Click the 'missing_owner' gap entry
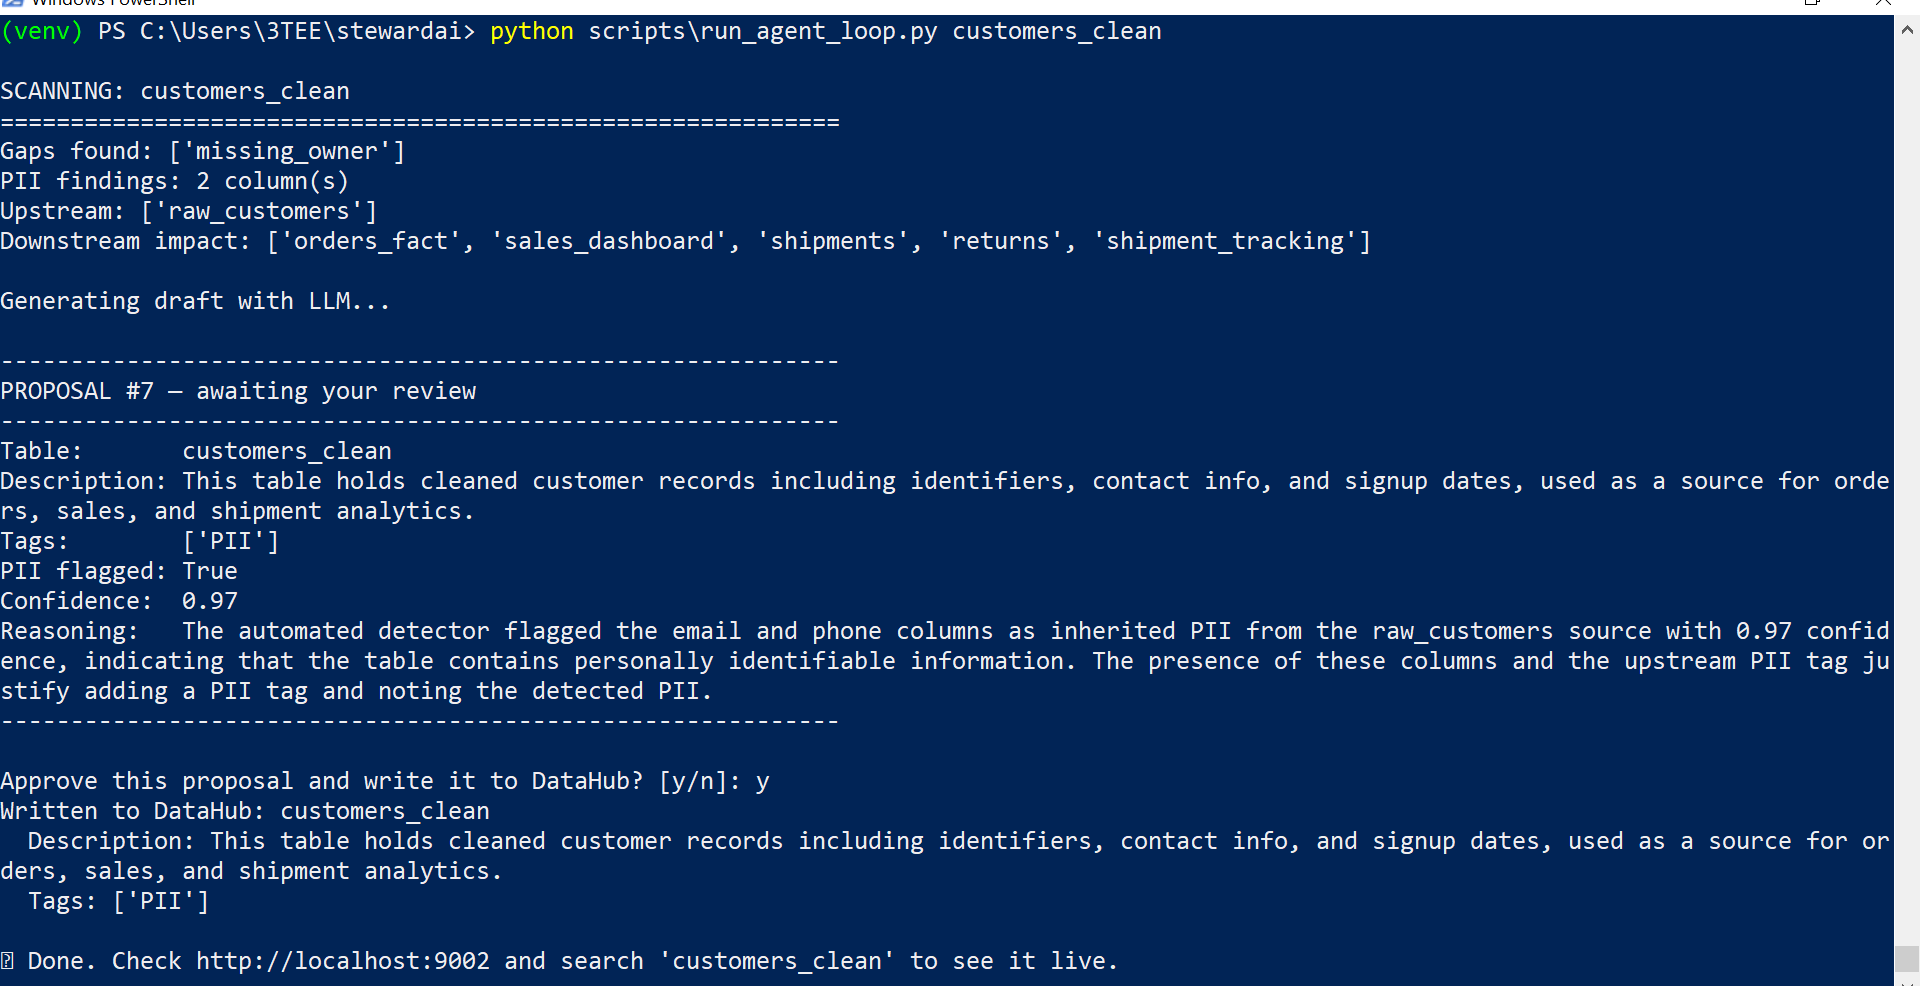The width and height of the screenshot is (1920, 986). (286, 151)
